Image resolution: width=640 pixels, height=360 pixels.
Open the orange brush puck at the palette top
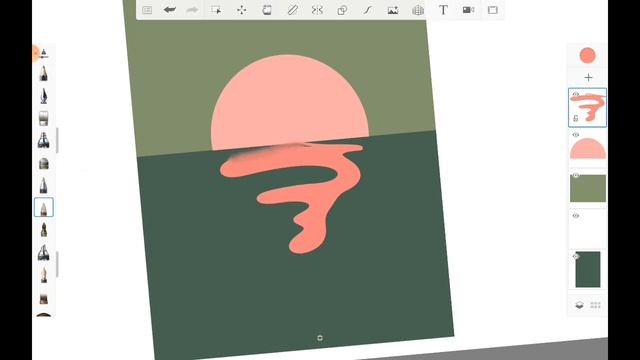(x=35, y=53)
